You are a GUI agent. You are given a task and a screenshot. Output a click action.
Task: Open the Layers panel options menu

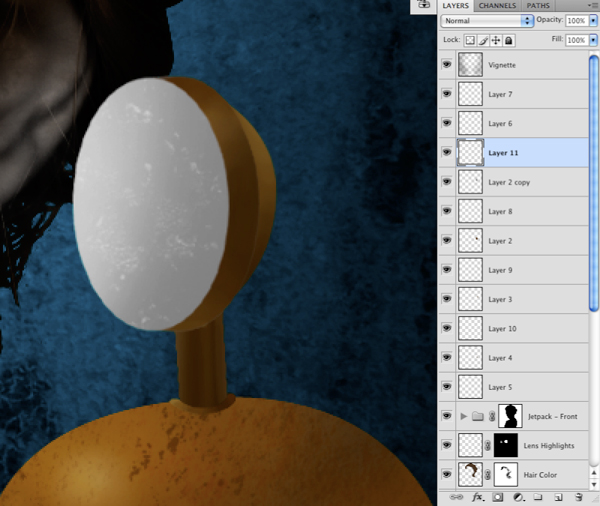click(x=594, y=5)
